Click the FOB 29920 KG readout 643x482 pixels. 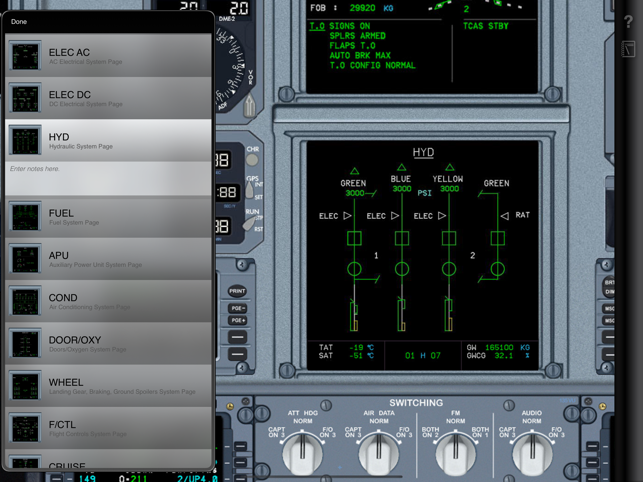(351, 8)
